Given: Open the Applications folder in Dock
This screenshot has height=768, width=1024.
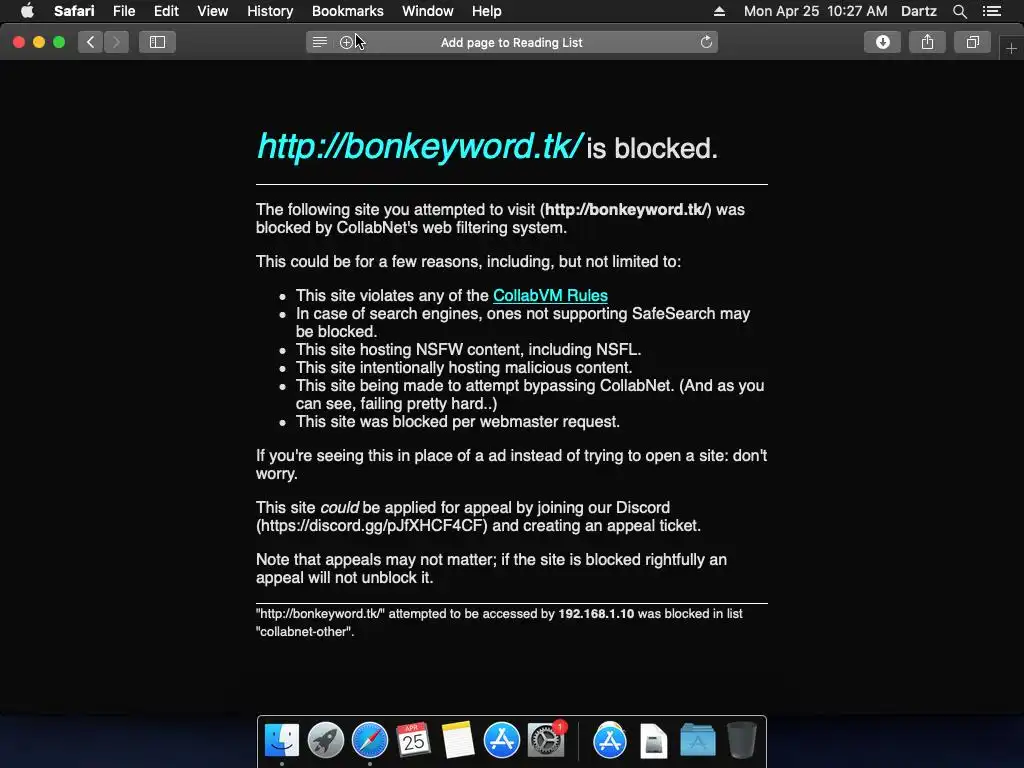Looking at the screenshot, I should click(697, 741).
